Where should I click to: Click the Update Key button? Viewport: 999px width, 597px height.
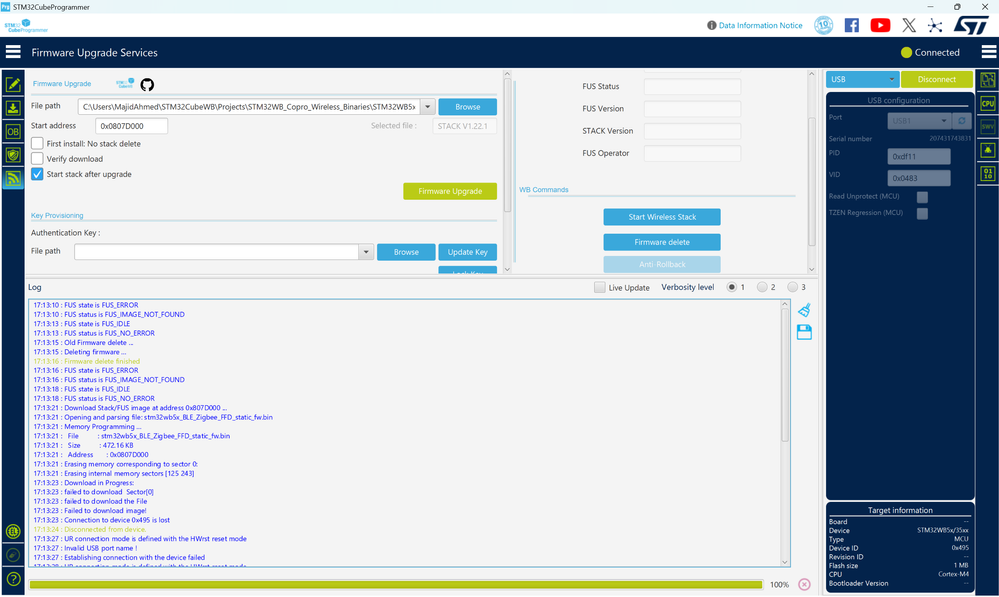point(468,252)
